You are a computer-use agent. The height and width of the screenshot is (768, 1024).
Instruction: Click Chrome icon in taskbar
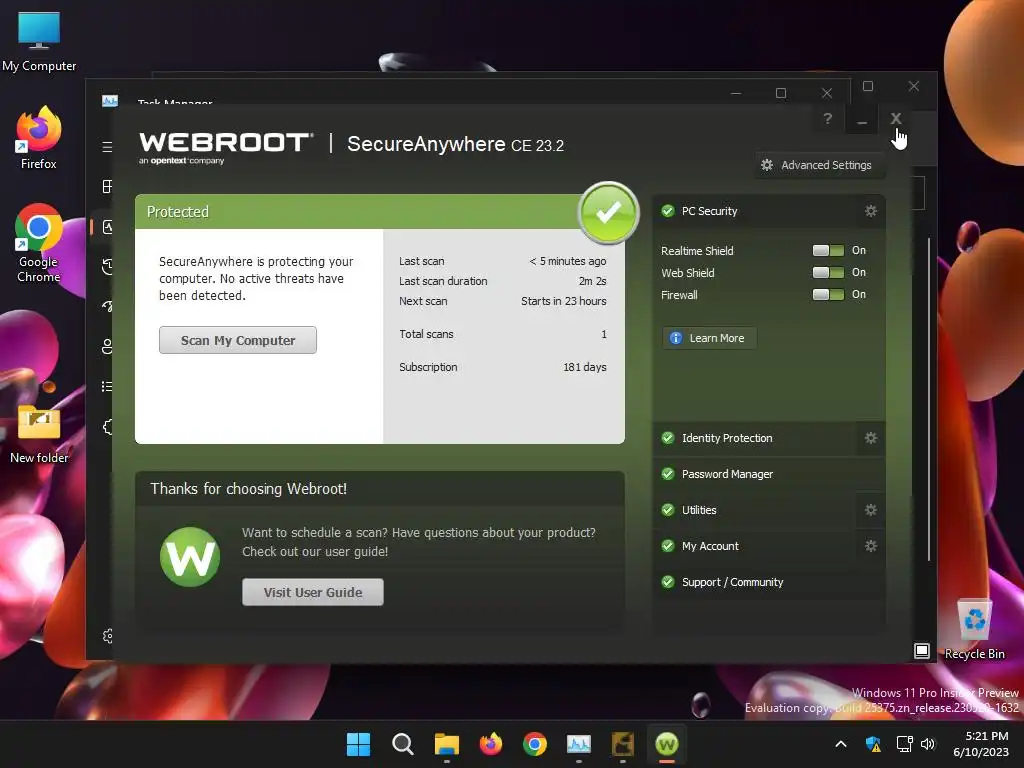pyautogui.click(x=535, y=744)
